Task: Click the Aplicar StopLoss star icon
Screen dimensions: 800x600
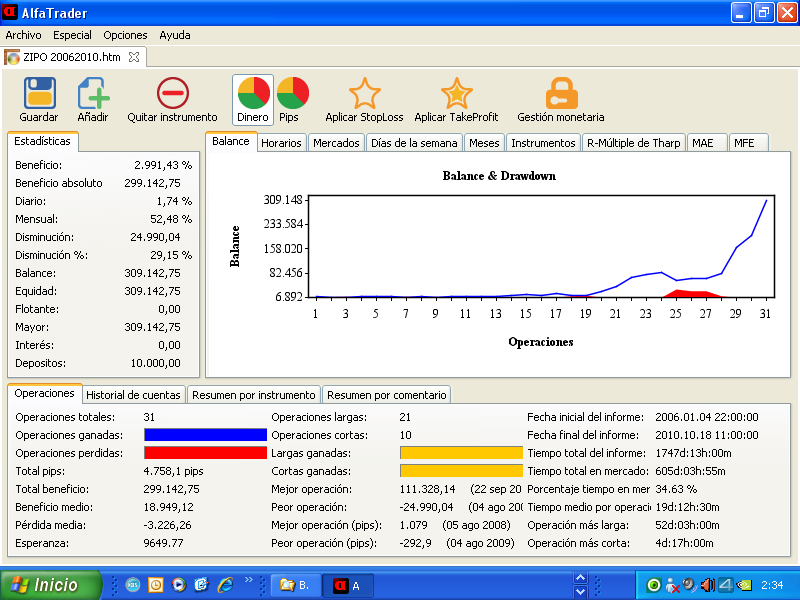Action: point(364,94)
